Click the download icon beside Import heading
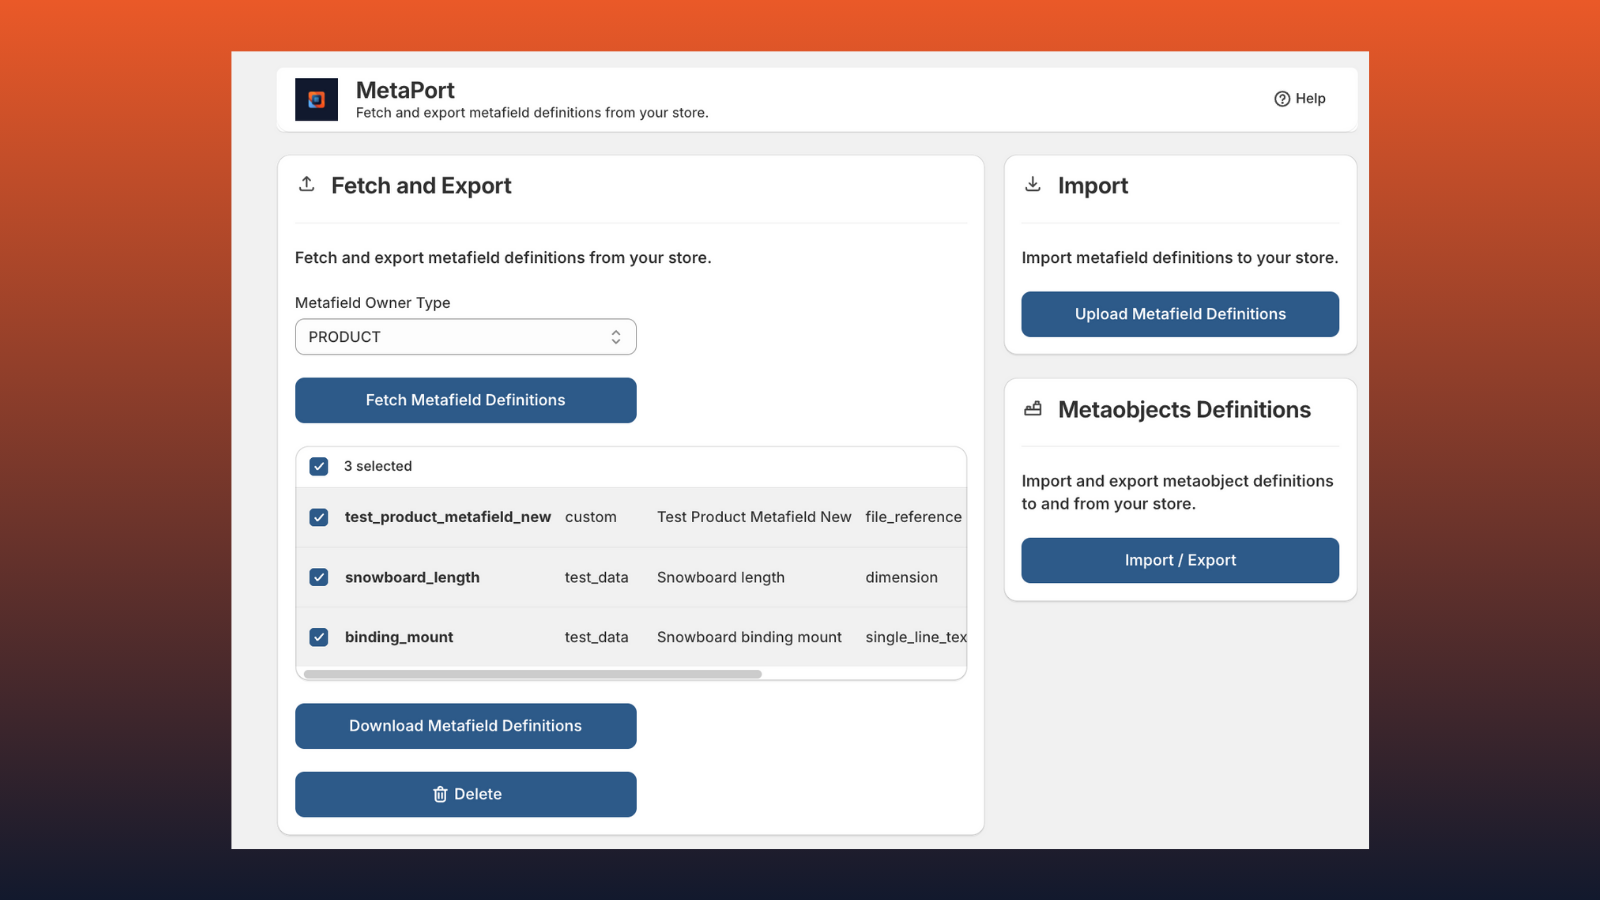Viewport: 1600px width, 900px height. click(1033, 185)
